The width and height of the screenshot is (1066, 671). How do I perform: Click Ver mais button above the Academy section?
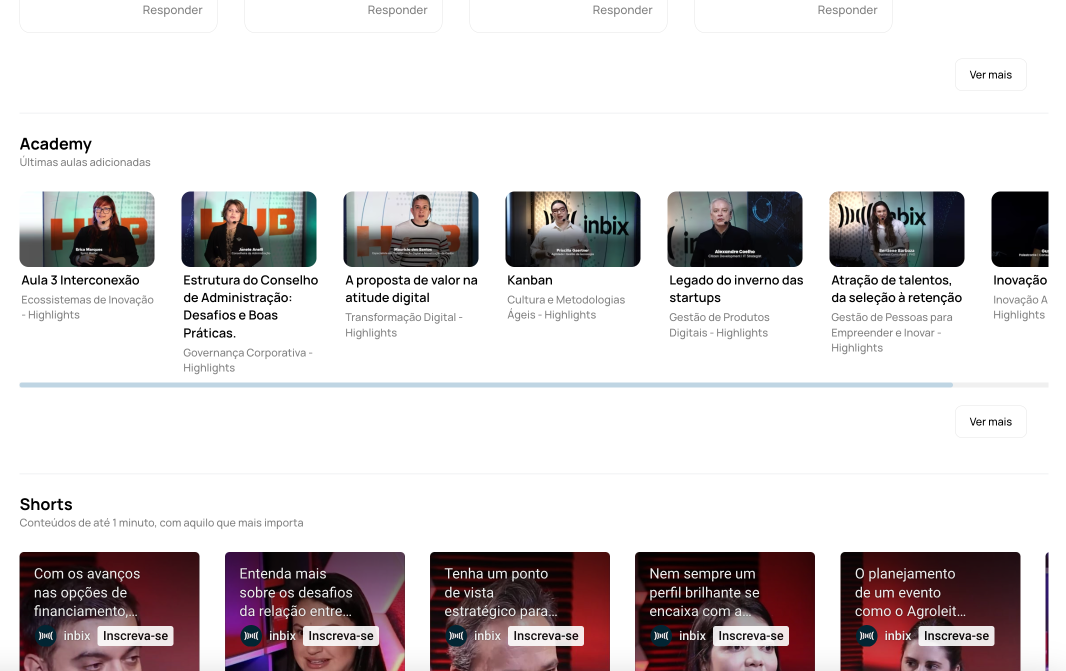pyautogui.click(x=991, y=75)
